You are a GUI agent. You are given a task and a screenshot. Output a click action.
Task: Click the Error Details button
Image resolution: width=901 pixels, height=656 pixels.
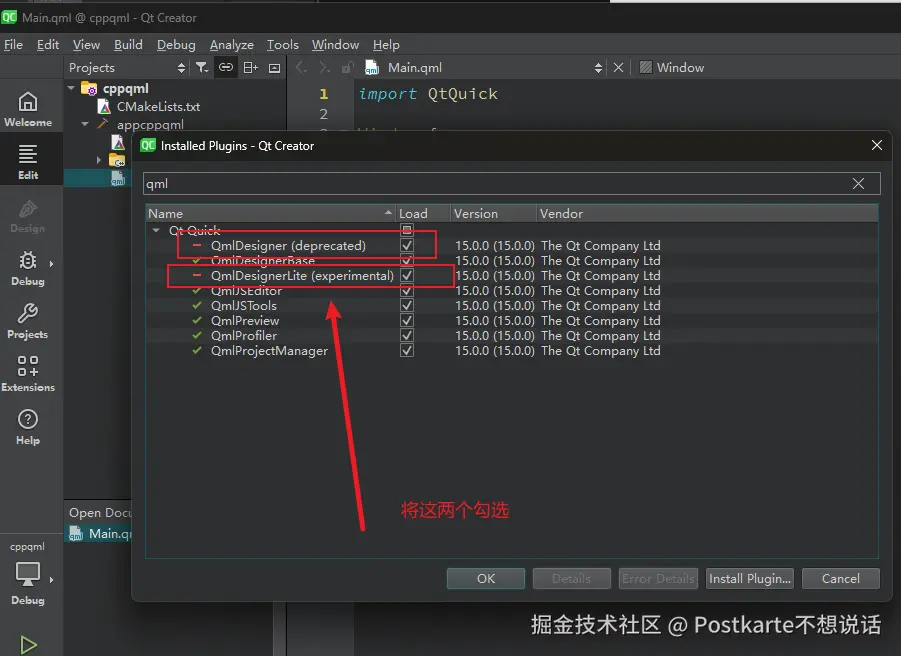[x=658, y=578]
